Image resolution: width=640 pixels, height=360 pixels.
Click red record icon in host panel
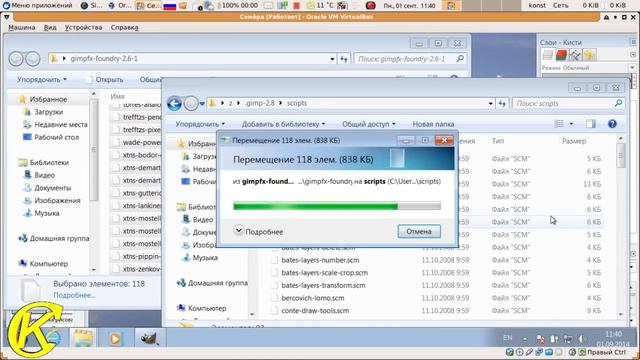pos(371,6)
